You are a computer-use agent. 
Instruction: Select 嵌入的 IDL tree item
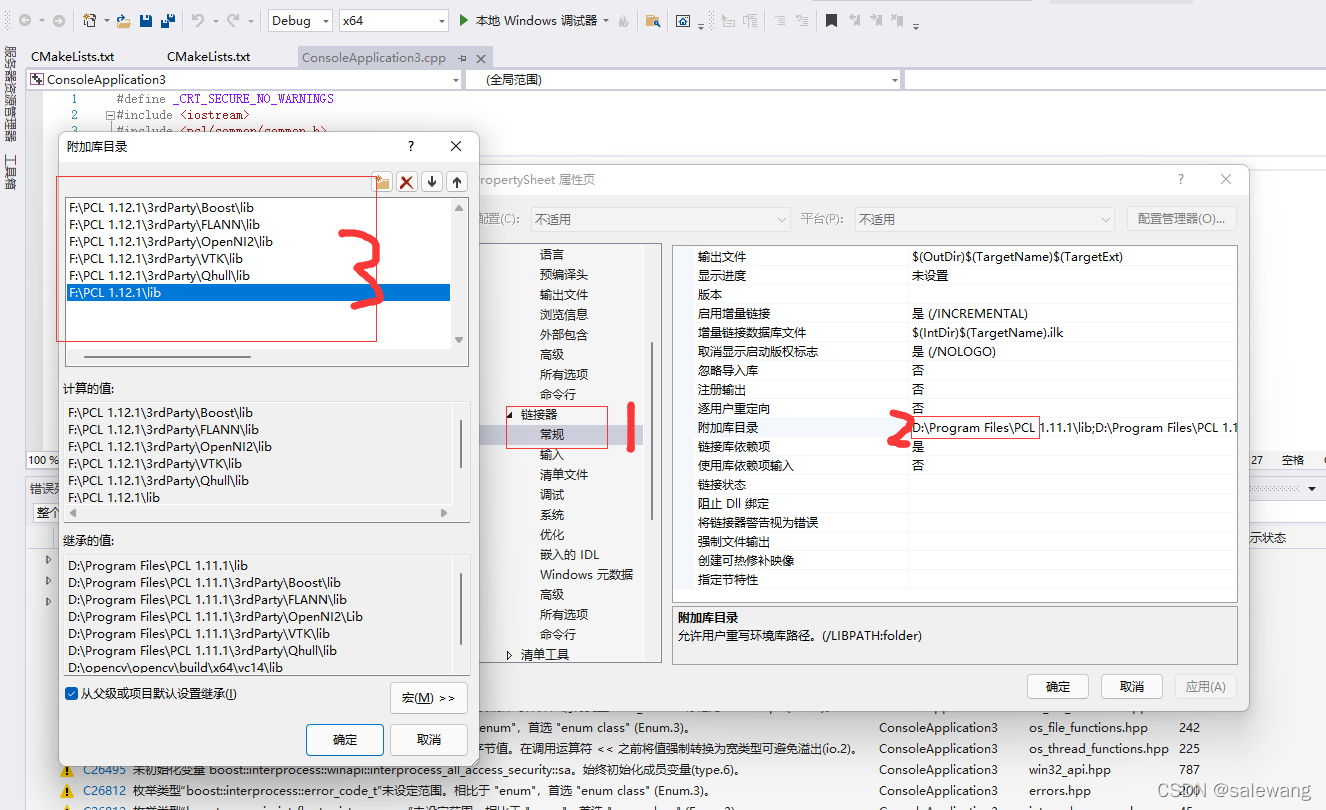pyautogui.click(x=569, y=554)
